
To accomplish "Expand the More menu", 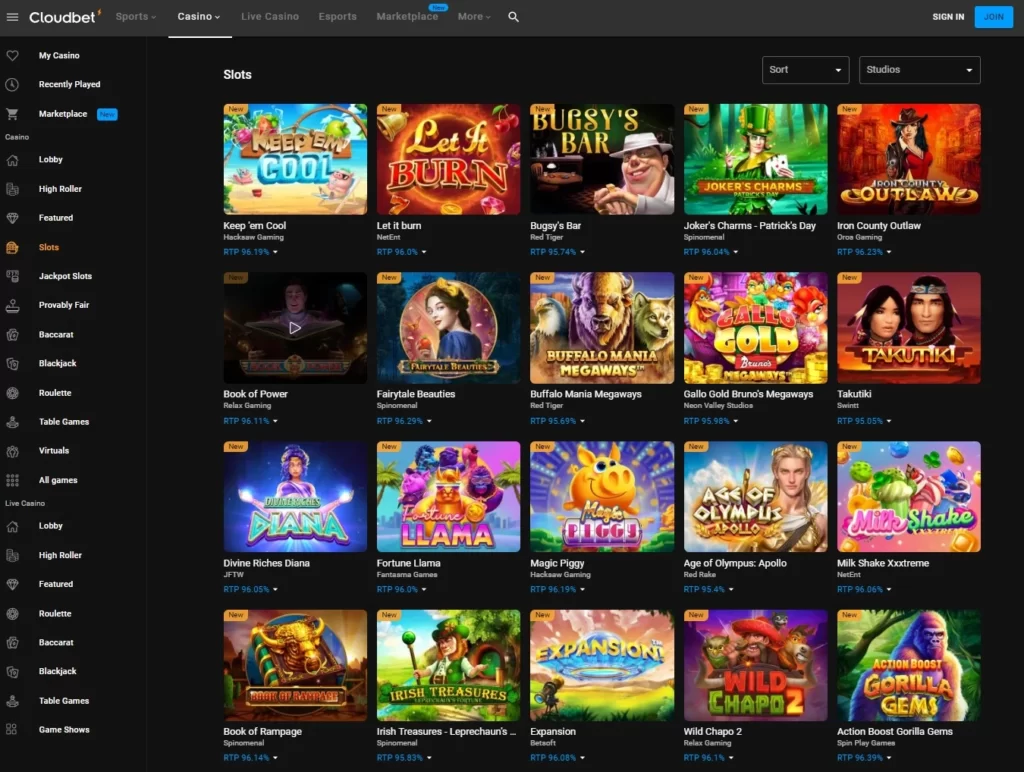I will tap(473, 16).
